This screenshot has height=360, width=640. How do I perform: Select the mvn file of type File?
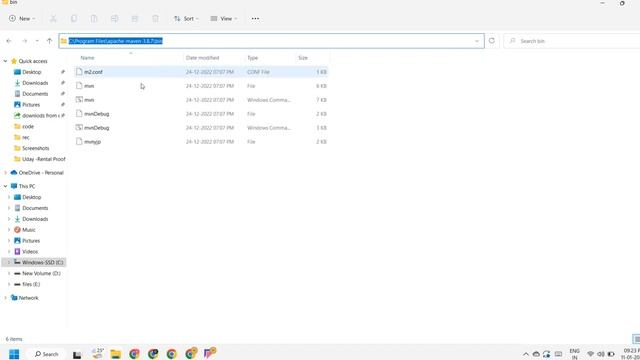(x=201, y=86)
